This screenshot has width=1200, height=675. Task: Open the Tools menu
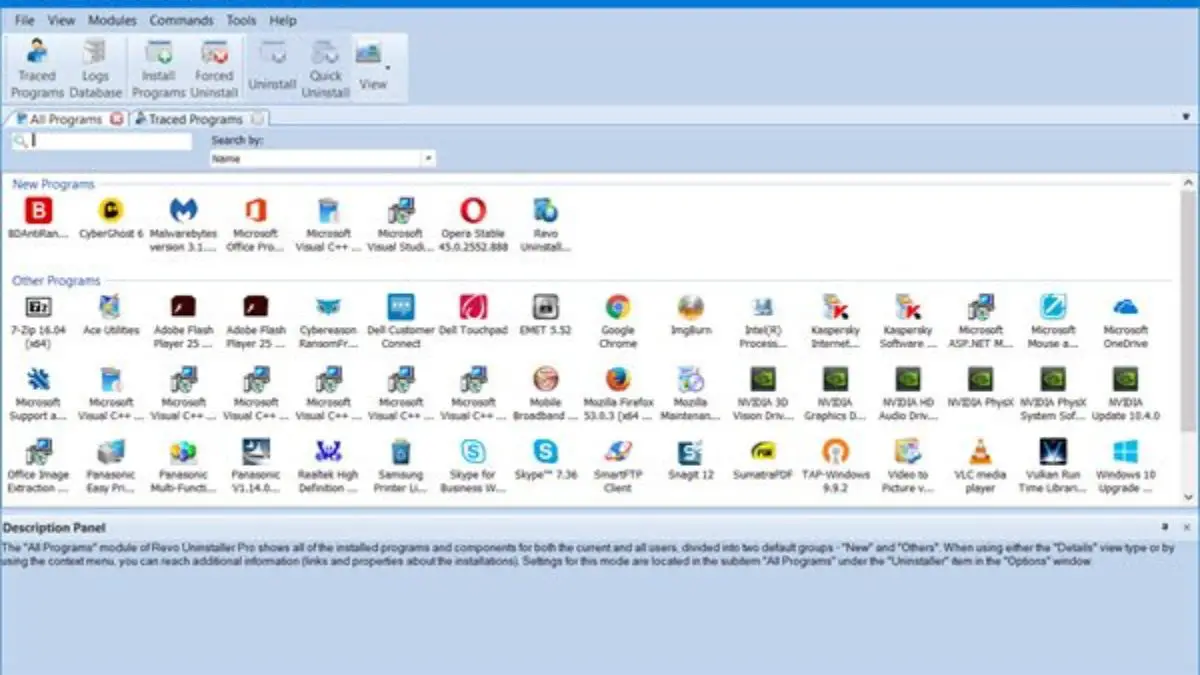coord(241,20)
